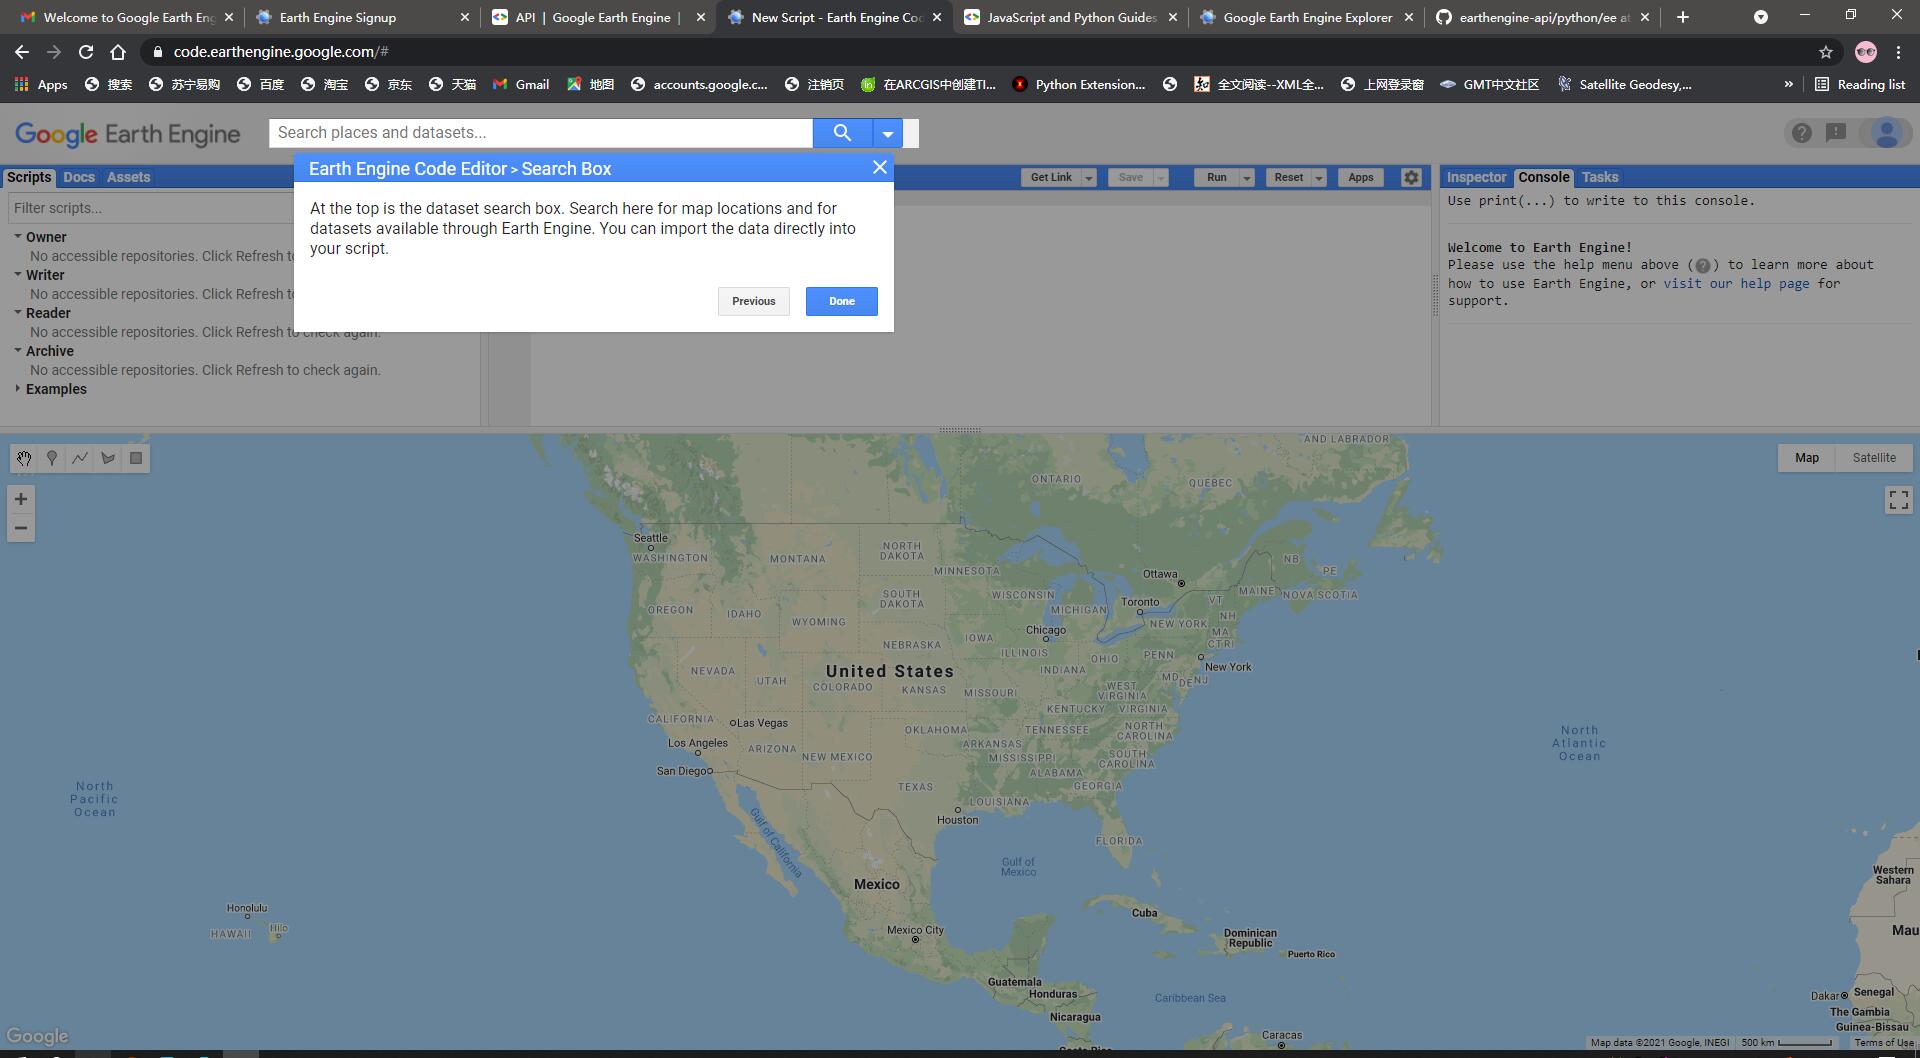Toggle fullscreen map view
Screen dimensions: 1920x1058
point(1898,500)
